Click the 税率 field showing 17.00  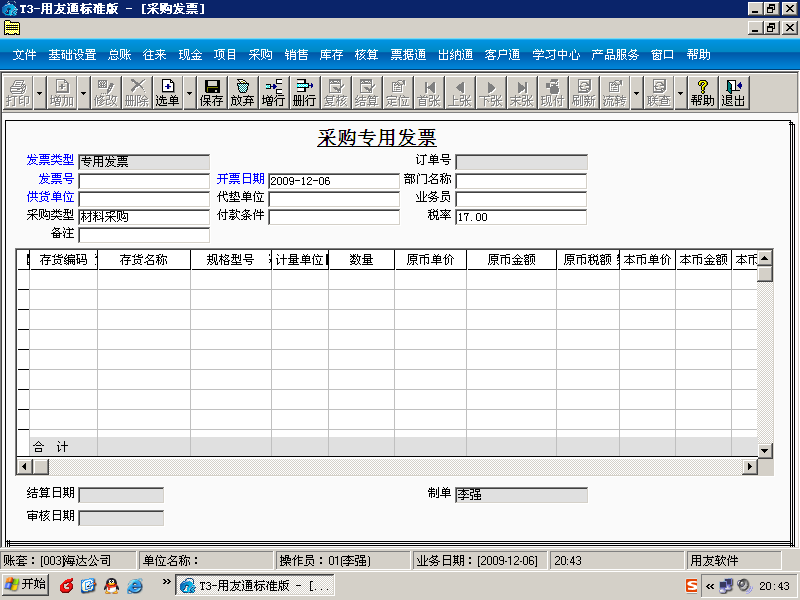521,217
